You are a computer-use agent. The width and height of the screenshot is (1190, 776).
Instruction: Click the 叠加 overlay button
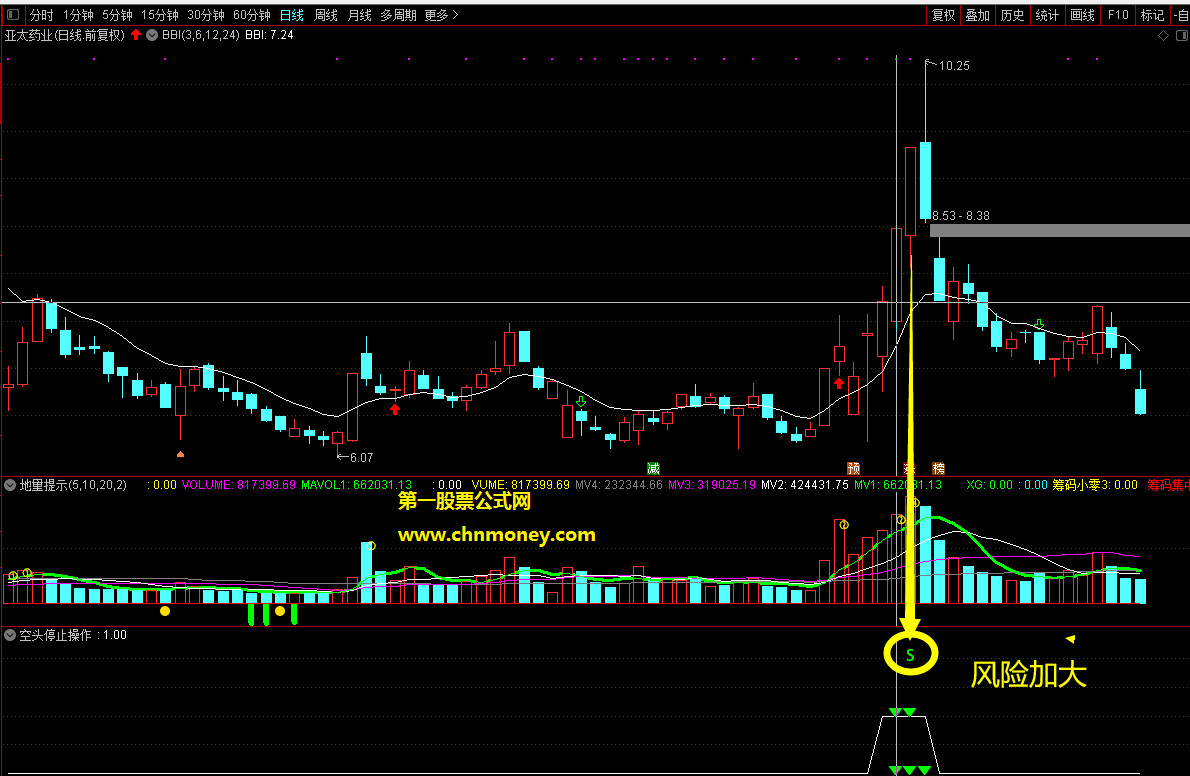click(x=978, y=14)
